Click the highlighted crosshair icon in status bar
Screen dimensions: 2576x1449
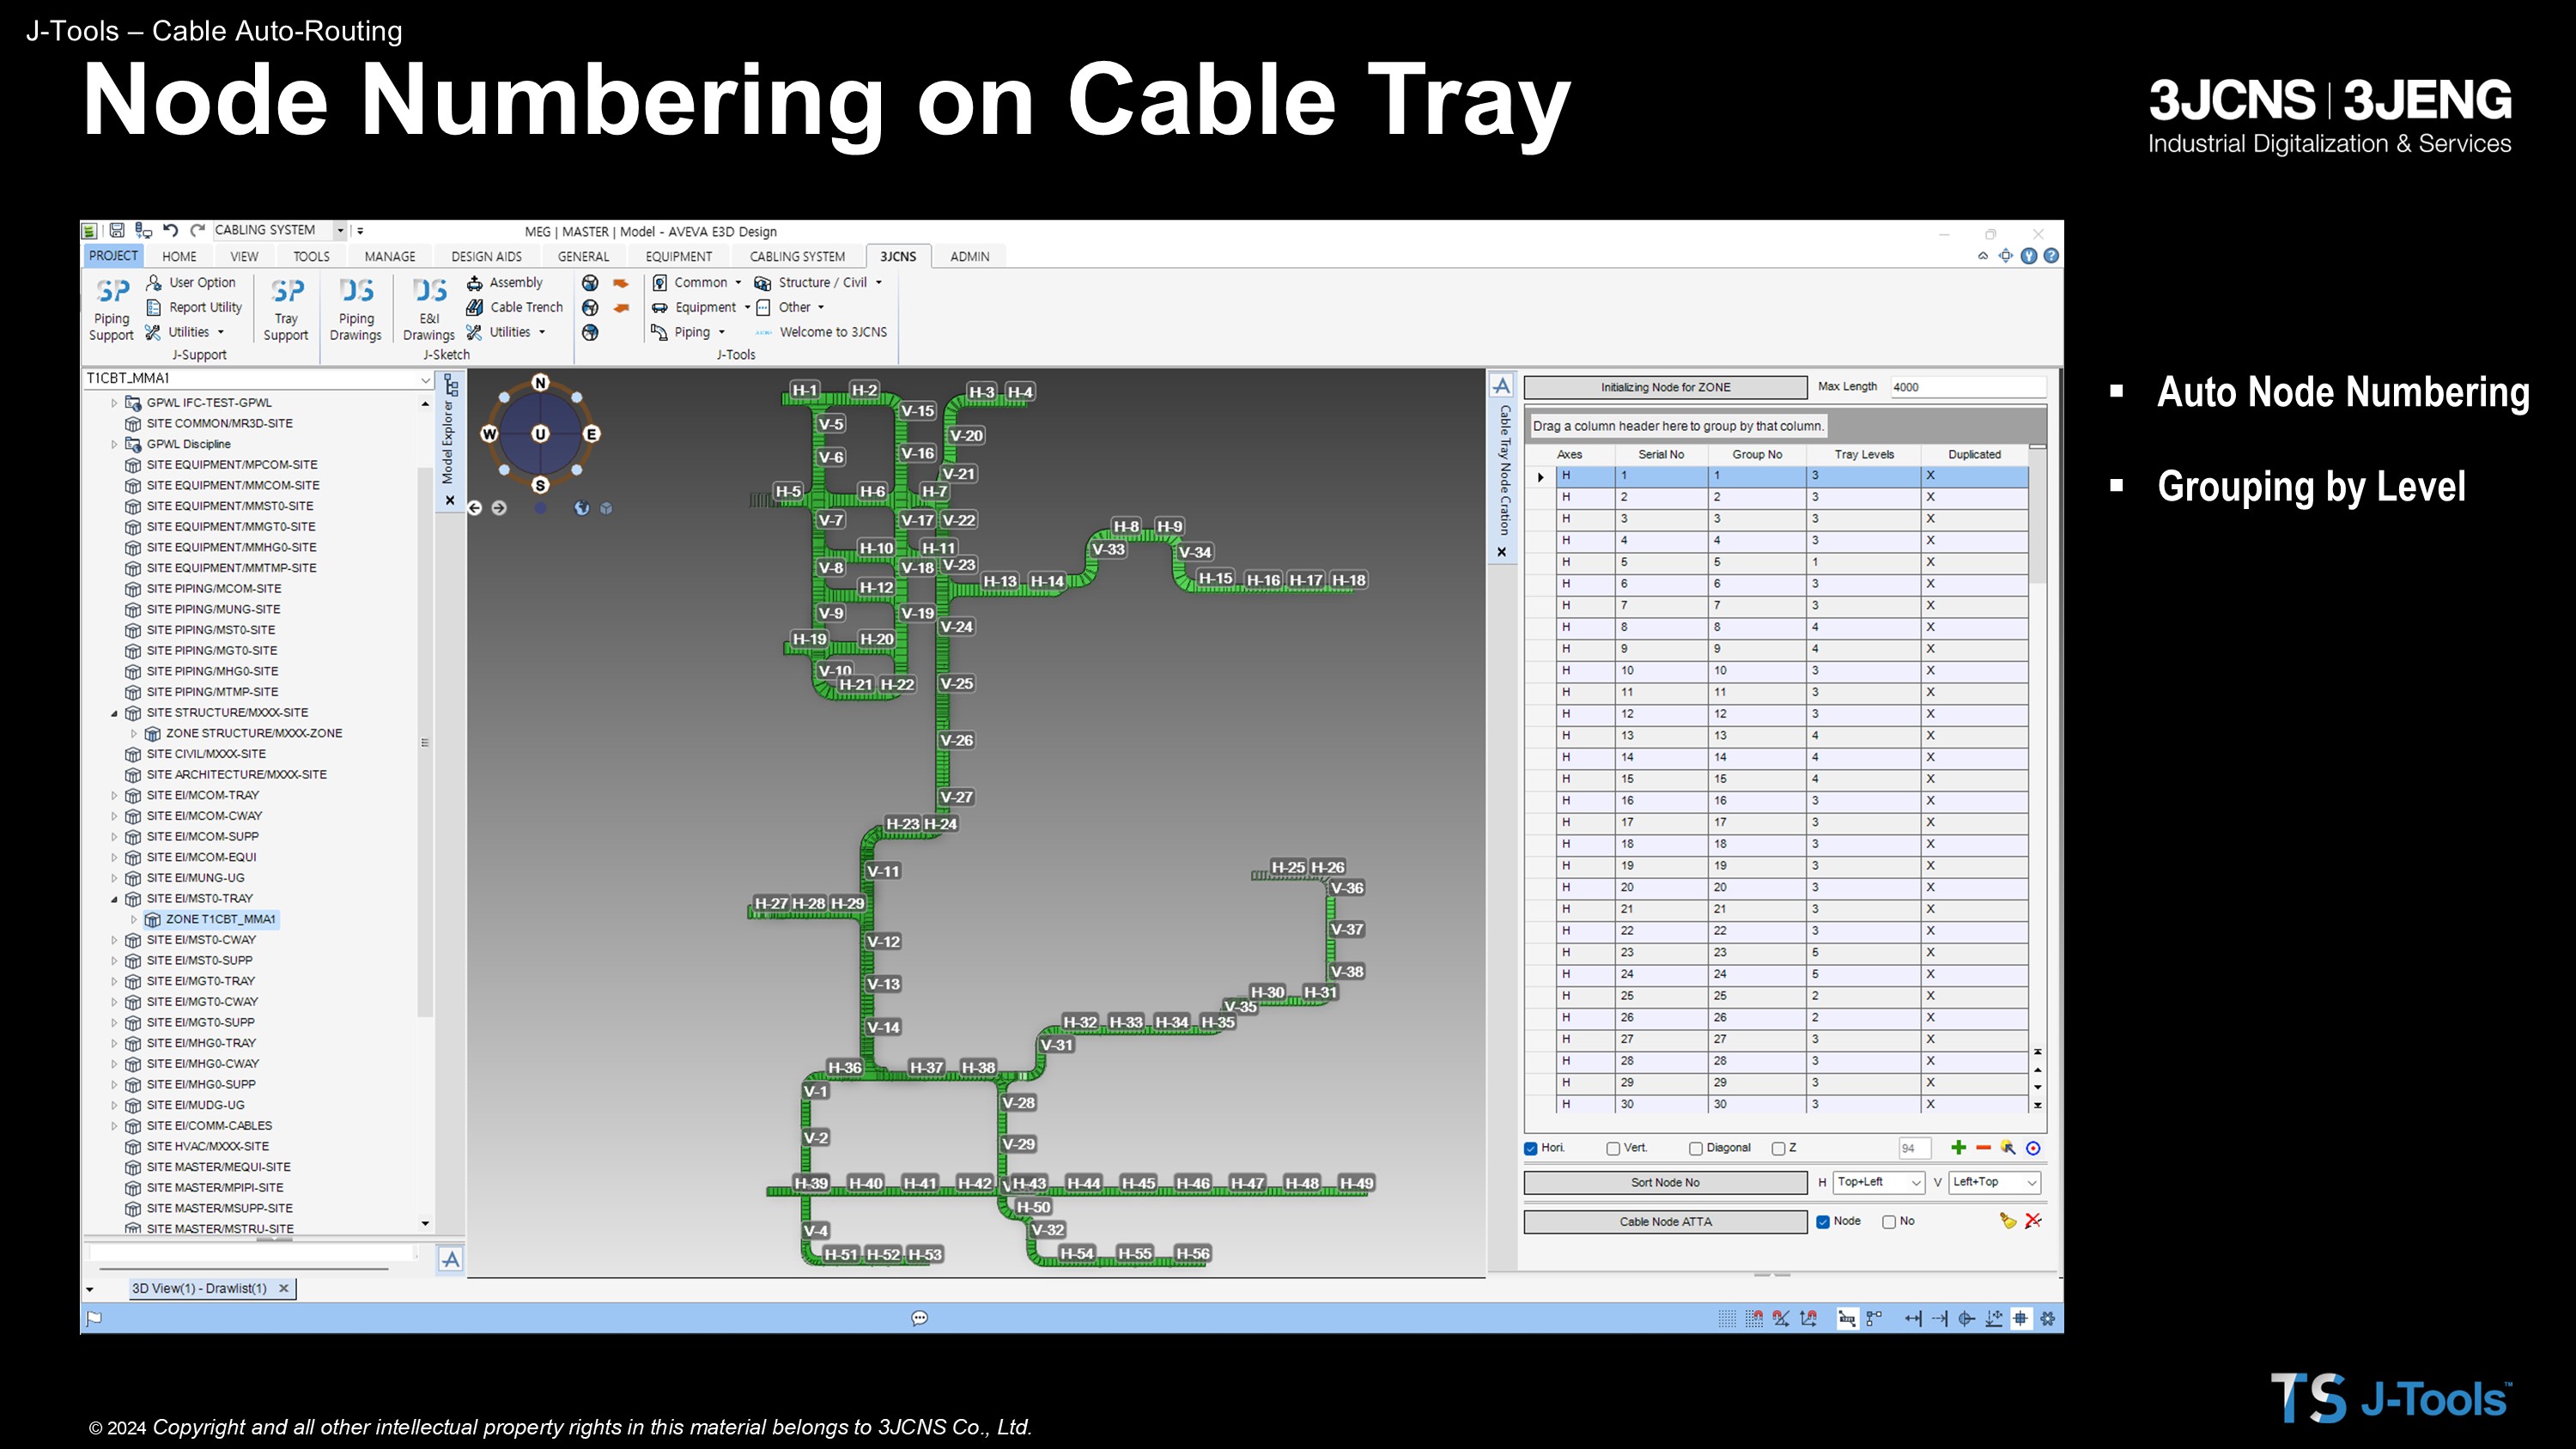pos(2021,1319)
